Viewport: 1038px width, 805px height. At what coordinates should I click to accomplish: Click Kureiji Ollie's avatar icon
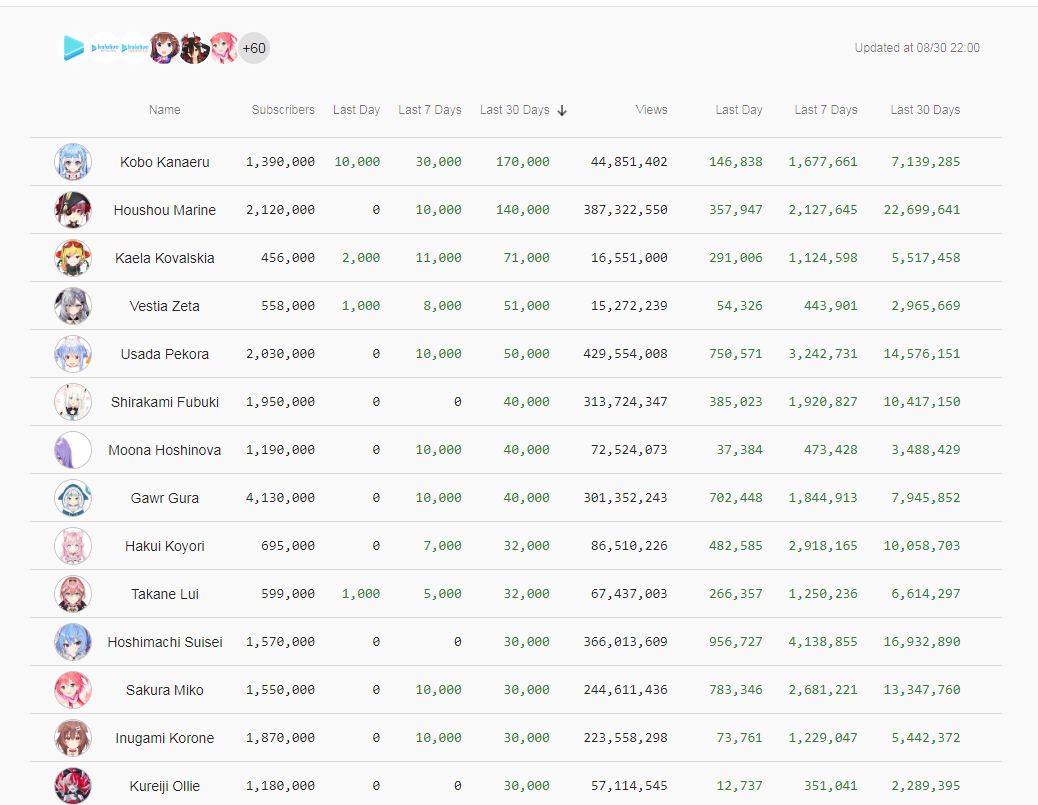point(73,786)
